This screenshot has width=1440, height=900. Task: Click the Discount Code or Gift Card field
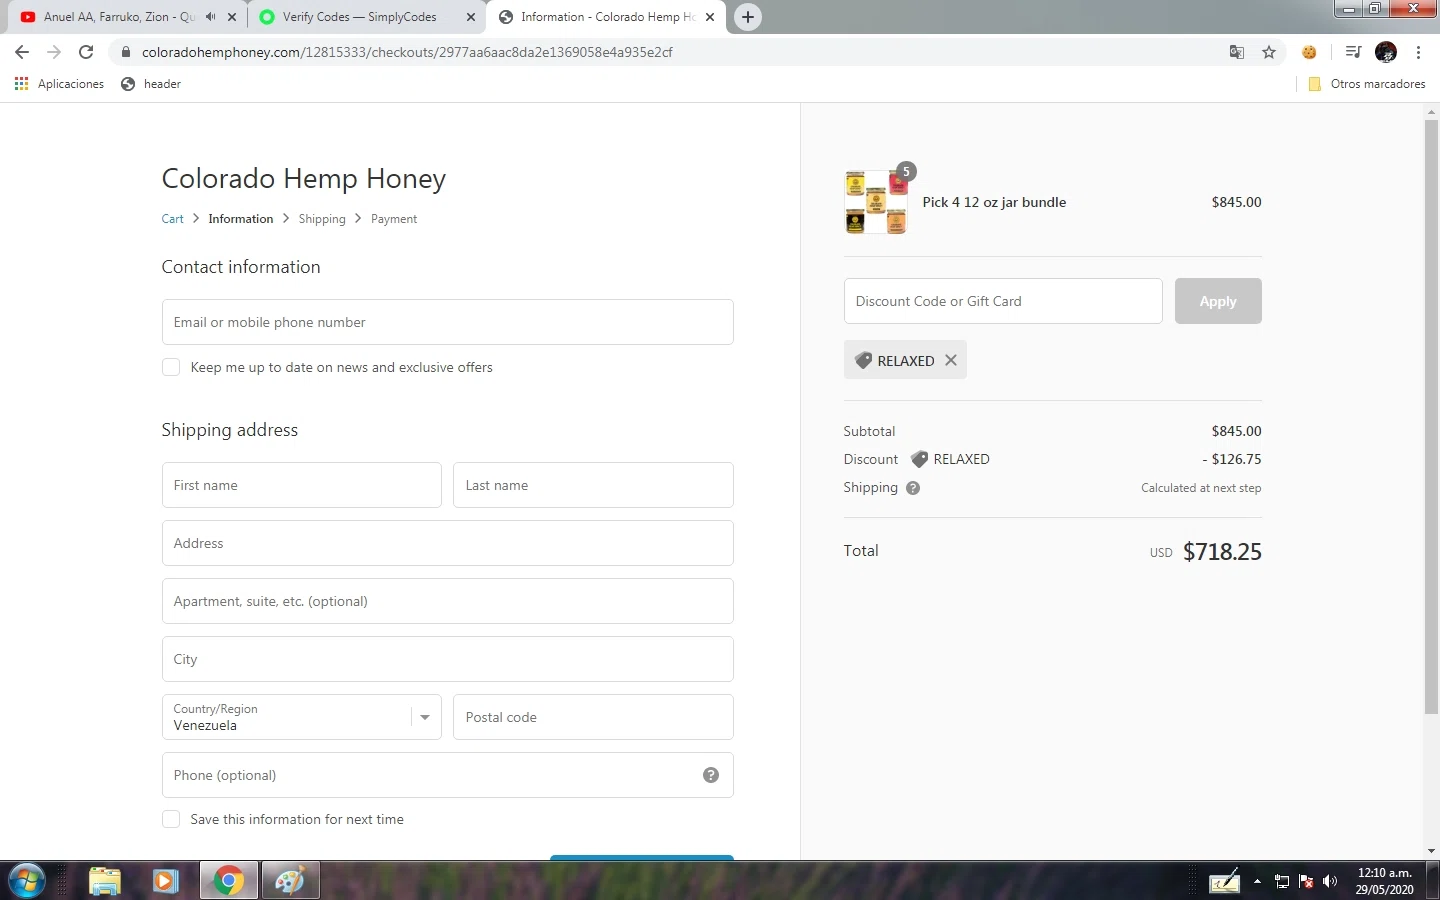[1003, 301]
